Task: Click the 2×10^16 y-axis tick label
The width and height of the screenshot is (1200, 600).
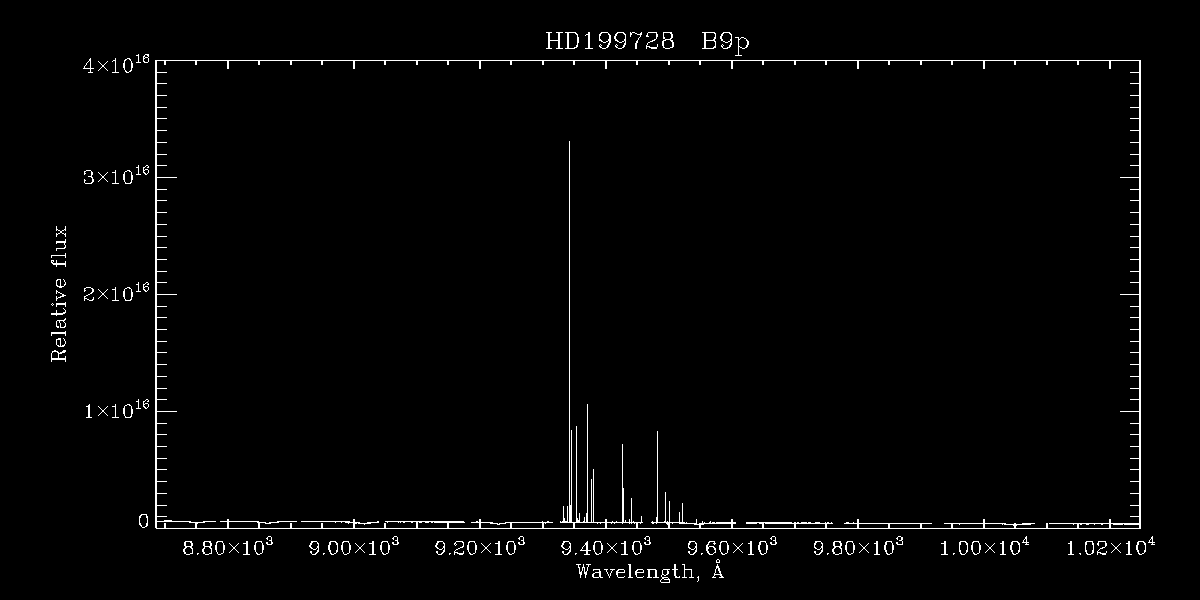Action: (116, 294)
